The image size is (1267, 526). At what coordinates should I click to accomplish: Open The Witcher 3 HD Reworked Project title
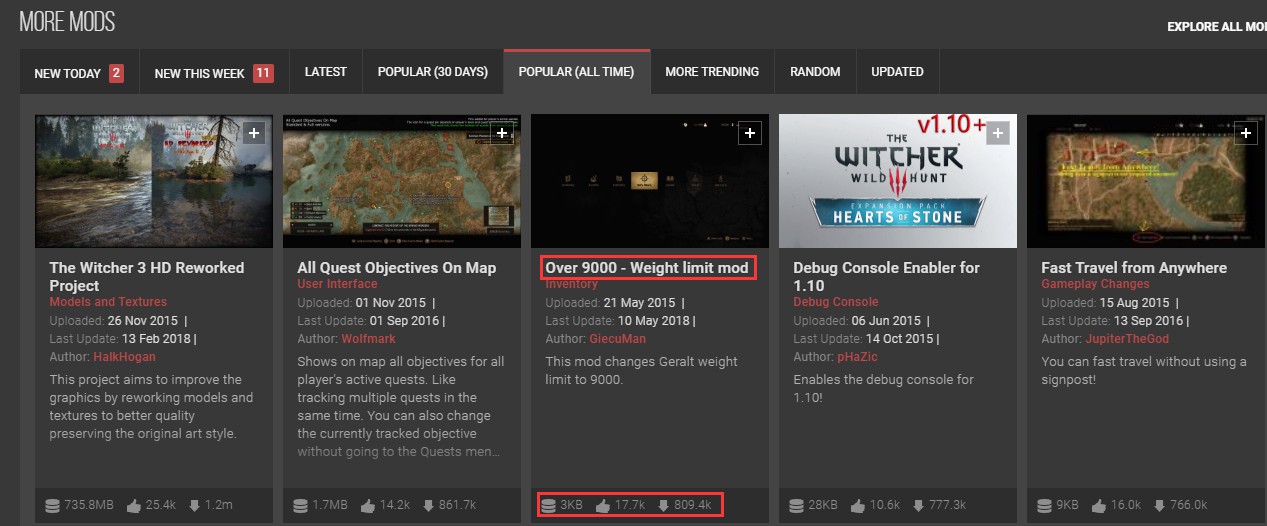pos(146,276)
